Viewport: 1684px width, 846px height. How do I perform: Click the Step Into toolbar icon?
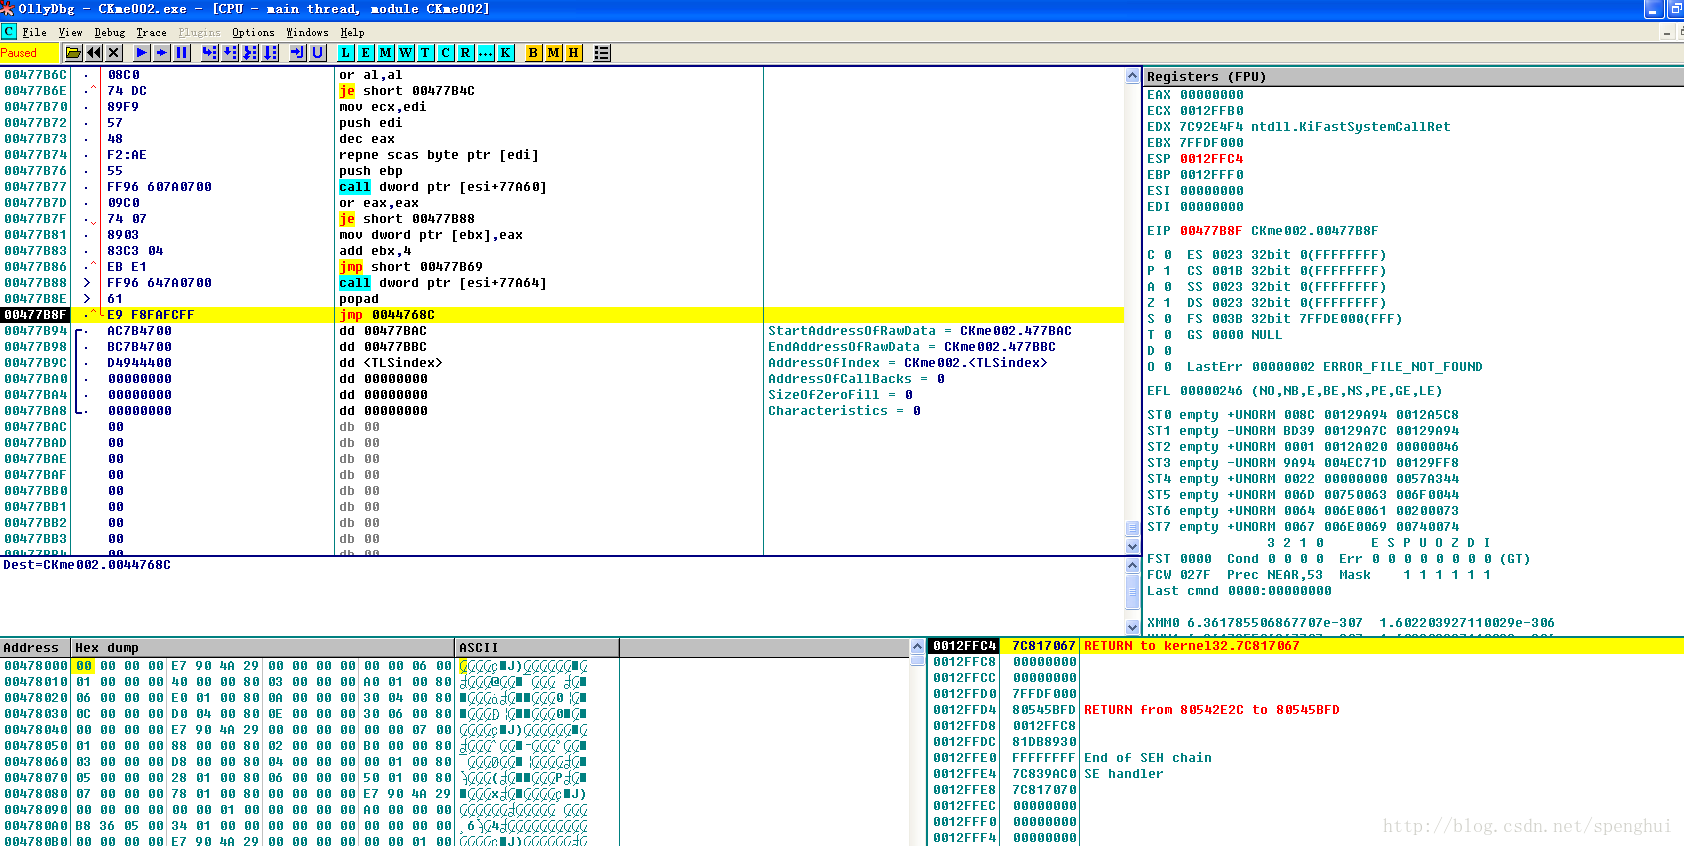(x=209, y=53)
